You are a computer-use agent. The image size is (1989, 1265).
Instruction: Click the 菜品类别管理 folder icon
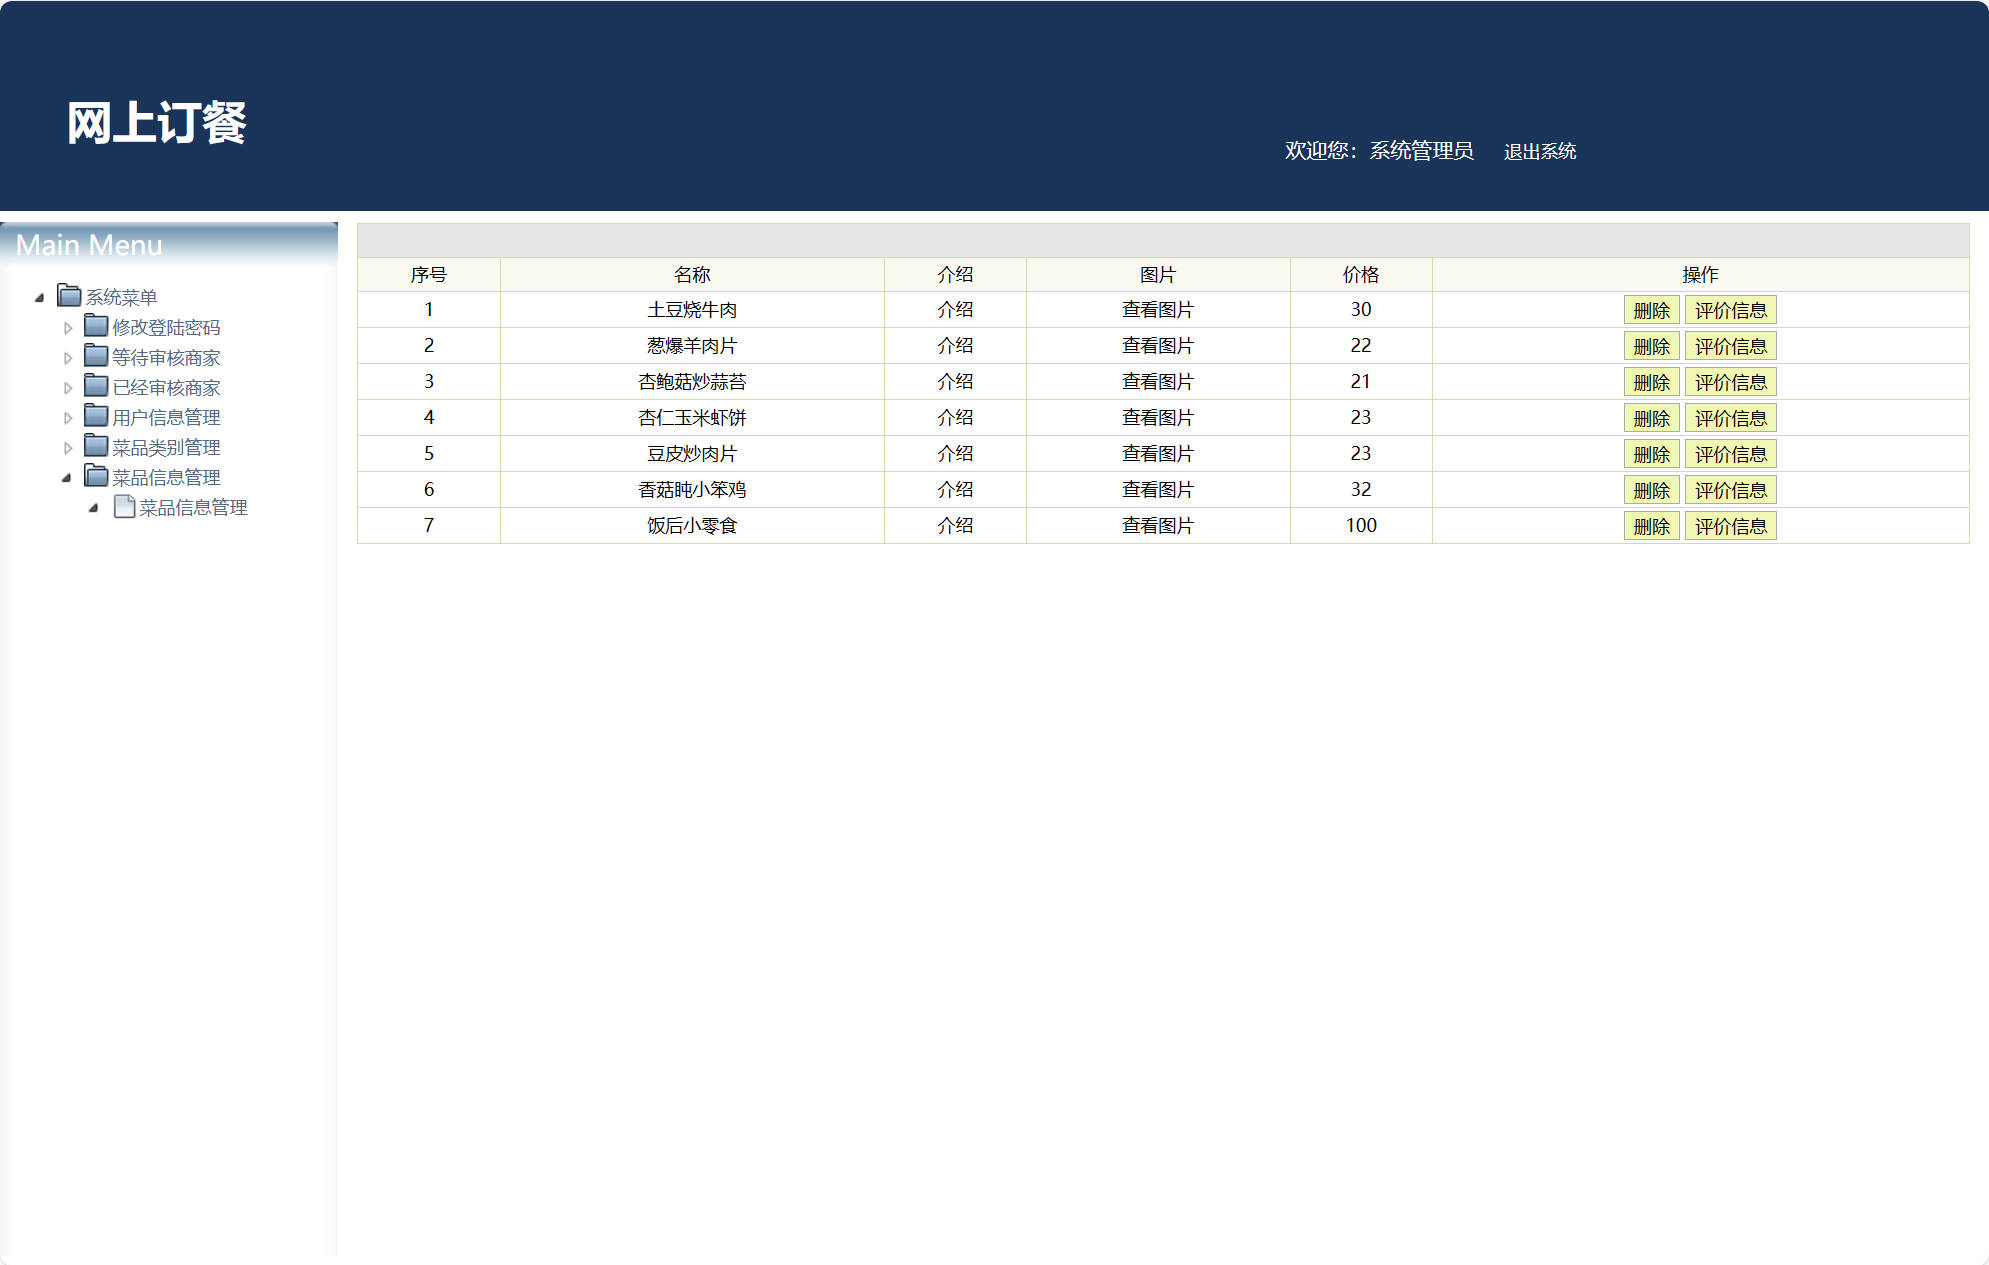(x=95, y=447)
